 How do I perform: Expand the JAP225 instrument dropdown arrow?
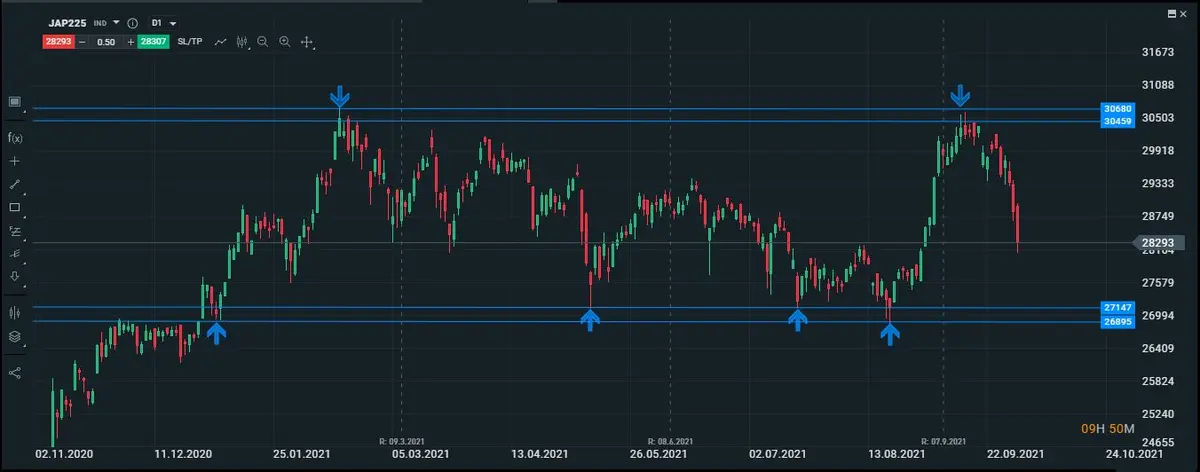click(x=116, y=22)
